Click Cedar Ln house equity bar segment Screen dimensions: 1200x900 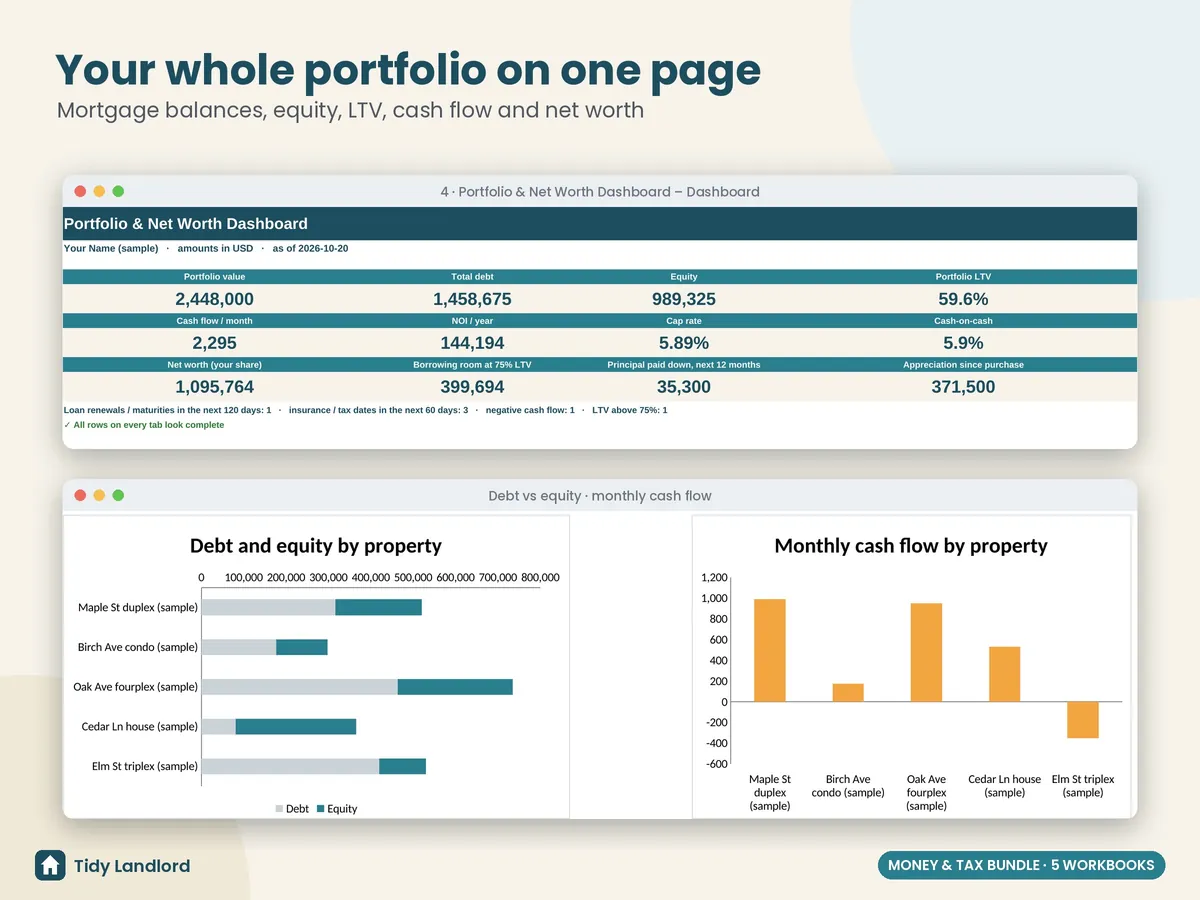point(296,727)
